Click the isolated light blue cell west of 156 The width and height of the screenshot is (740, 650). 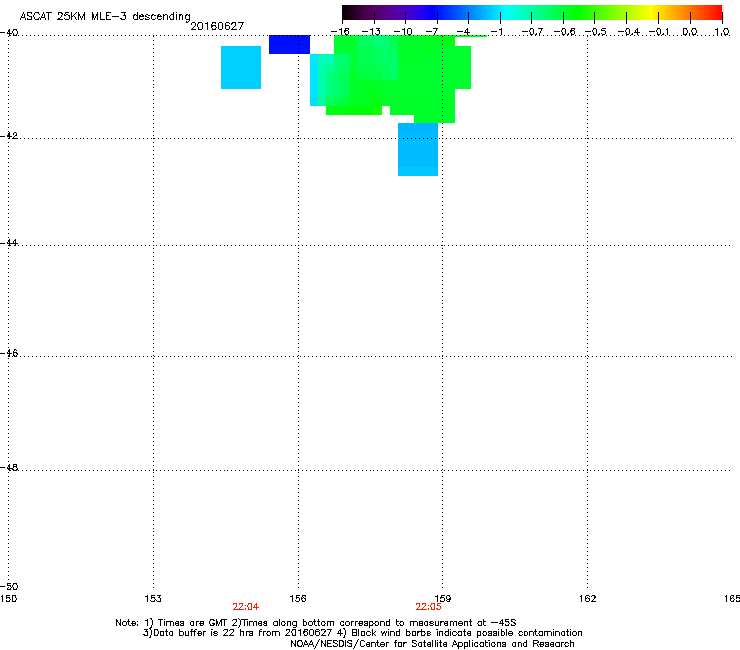241,67
